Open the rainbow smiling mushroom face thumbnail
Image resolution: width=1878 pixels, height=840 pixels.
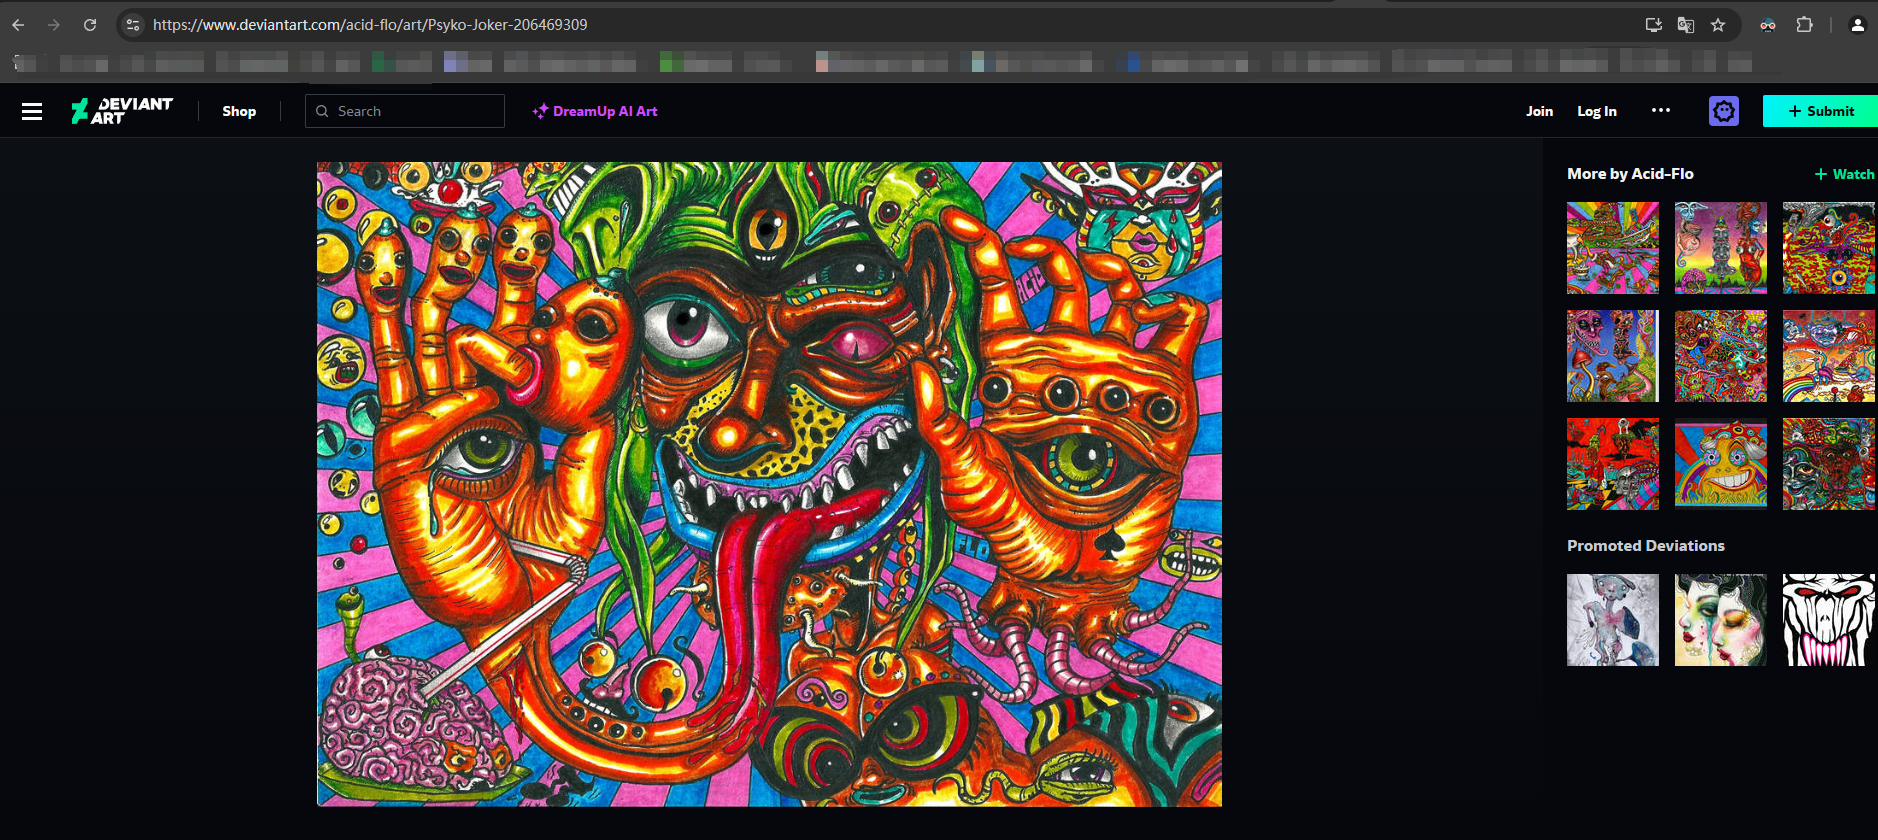coord(1721,464)
